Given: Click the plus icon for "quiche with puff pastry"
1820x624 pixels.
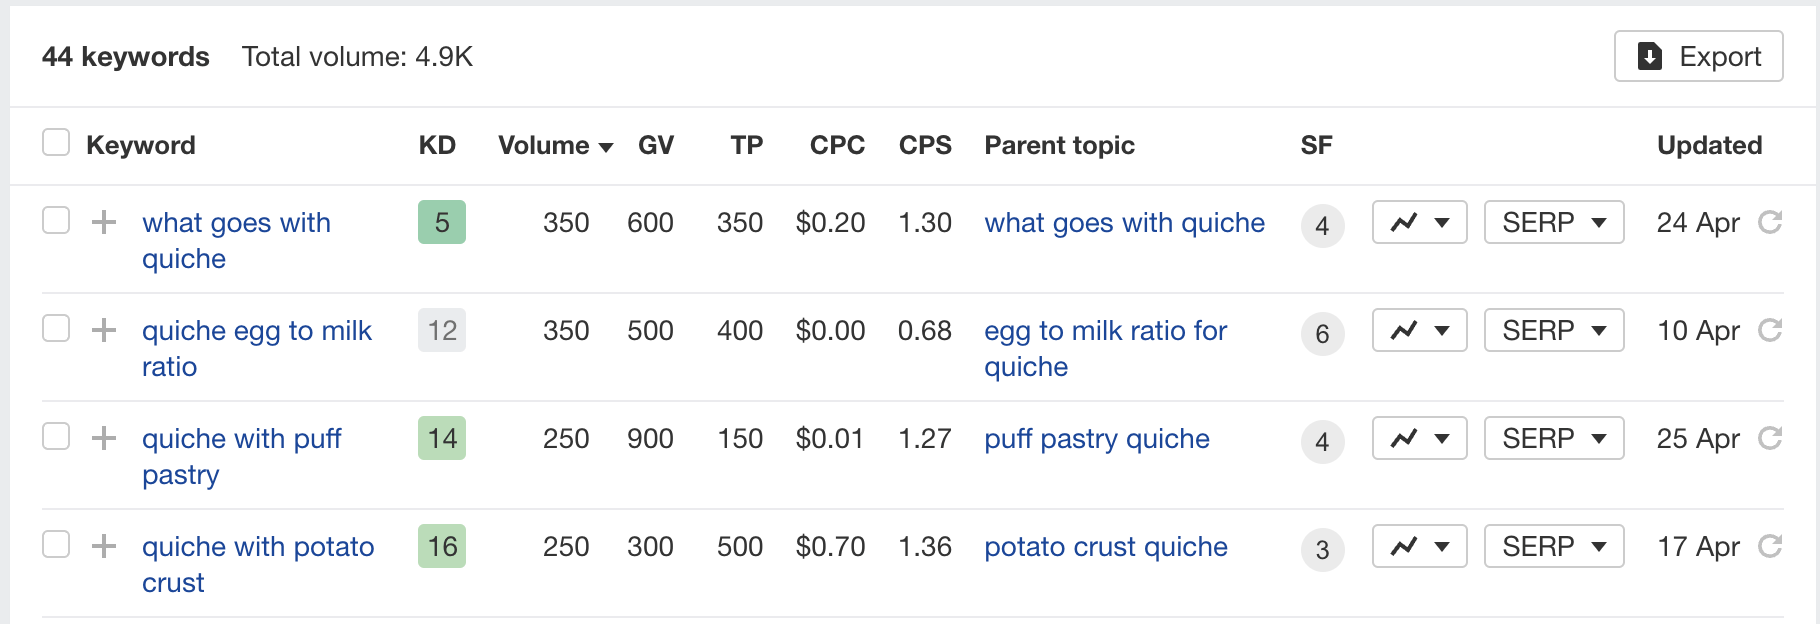Looking at the screenshot, I should pos(103,438).
